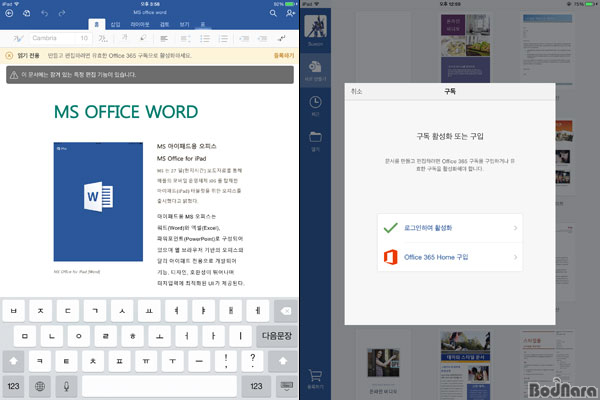Click the orange activate link in read-only banner
Screen dimensions: 600x400
pyautogui.click(x=284, y=56)
